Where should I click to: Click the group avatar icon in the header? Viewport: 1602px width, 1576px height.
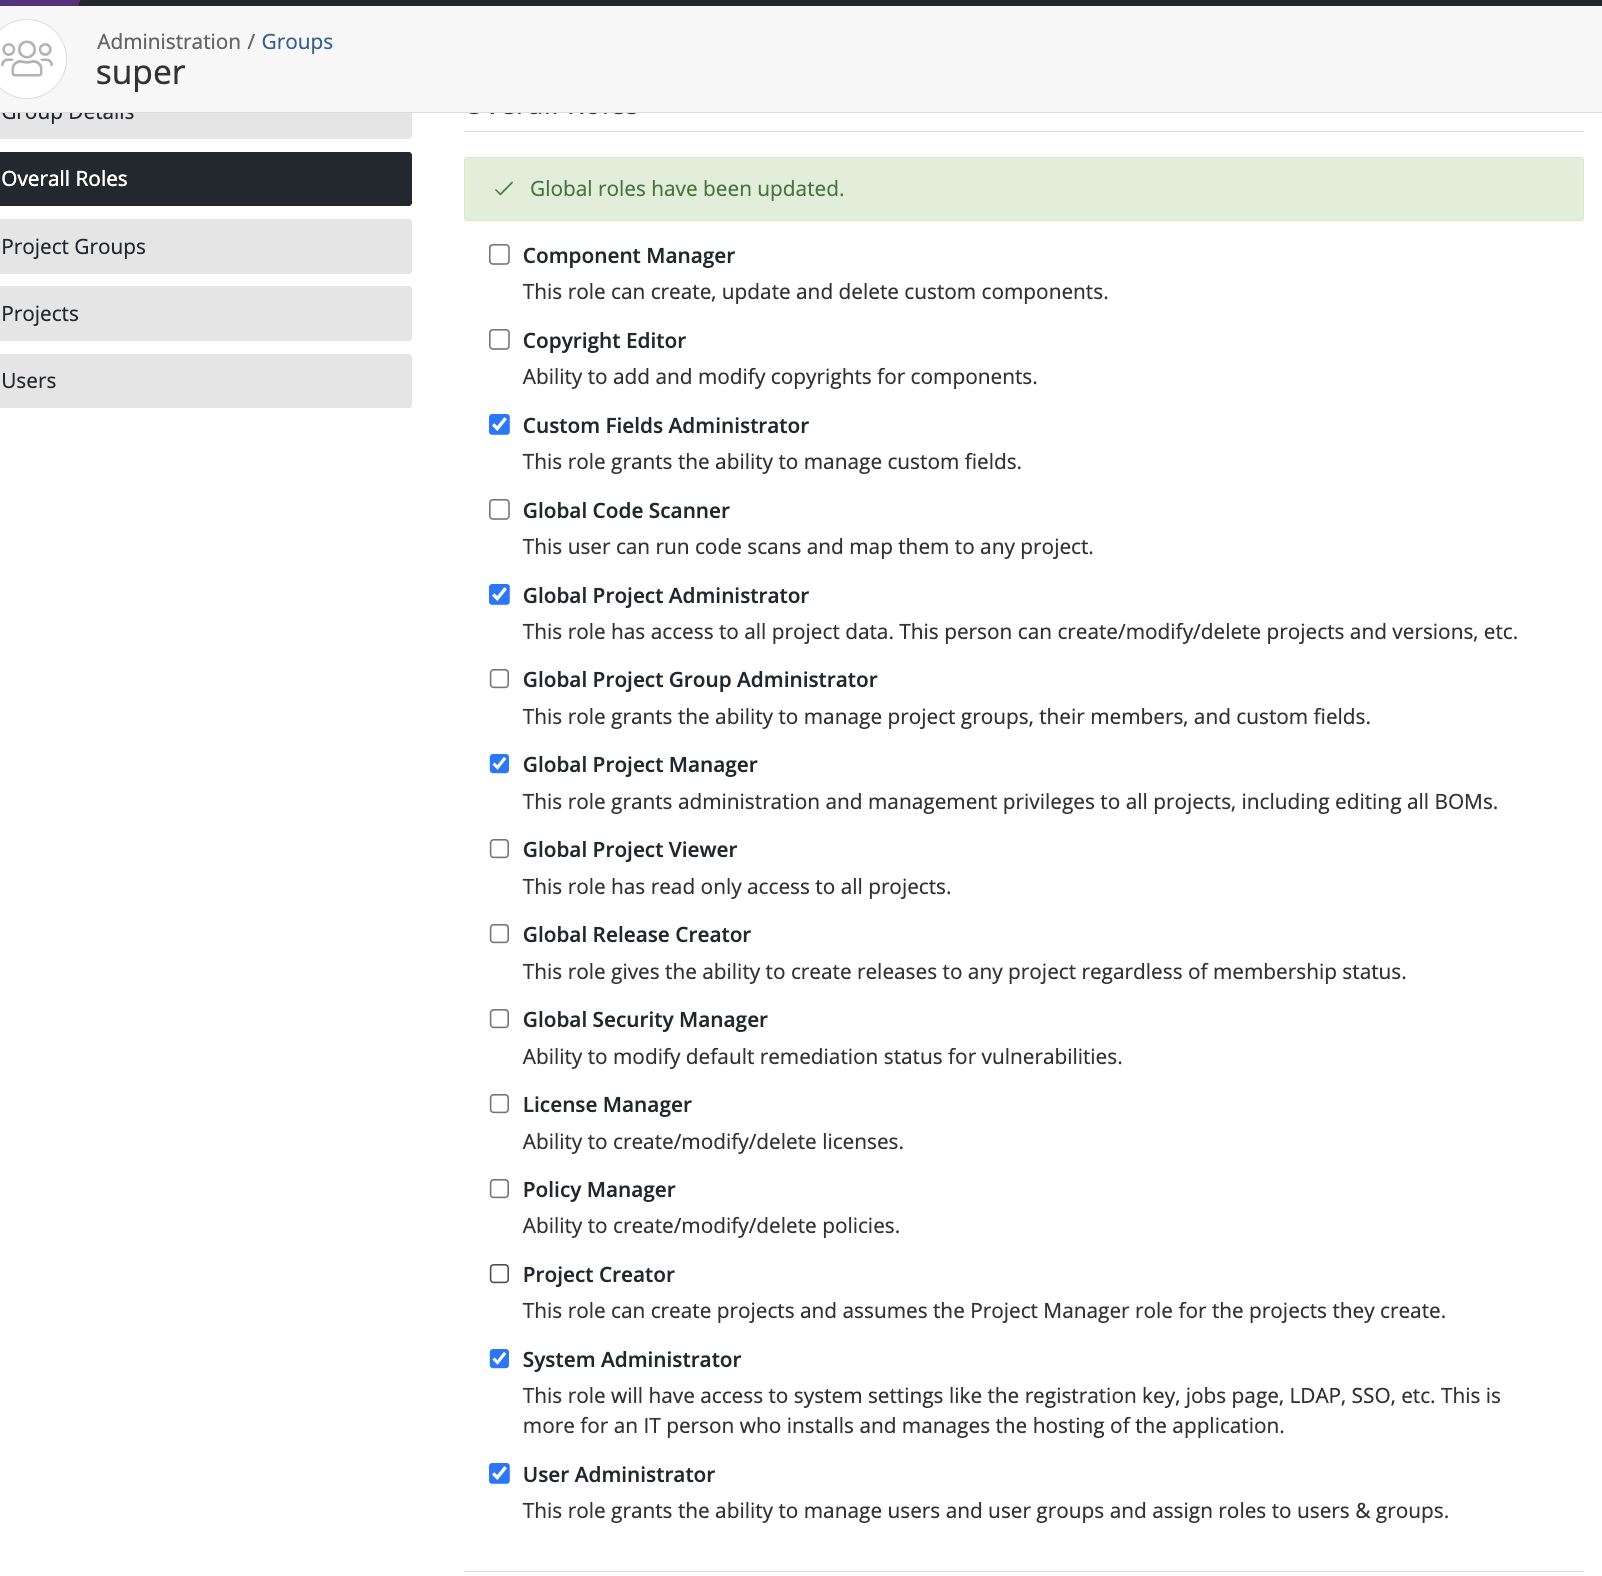(32, 58)
